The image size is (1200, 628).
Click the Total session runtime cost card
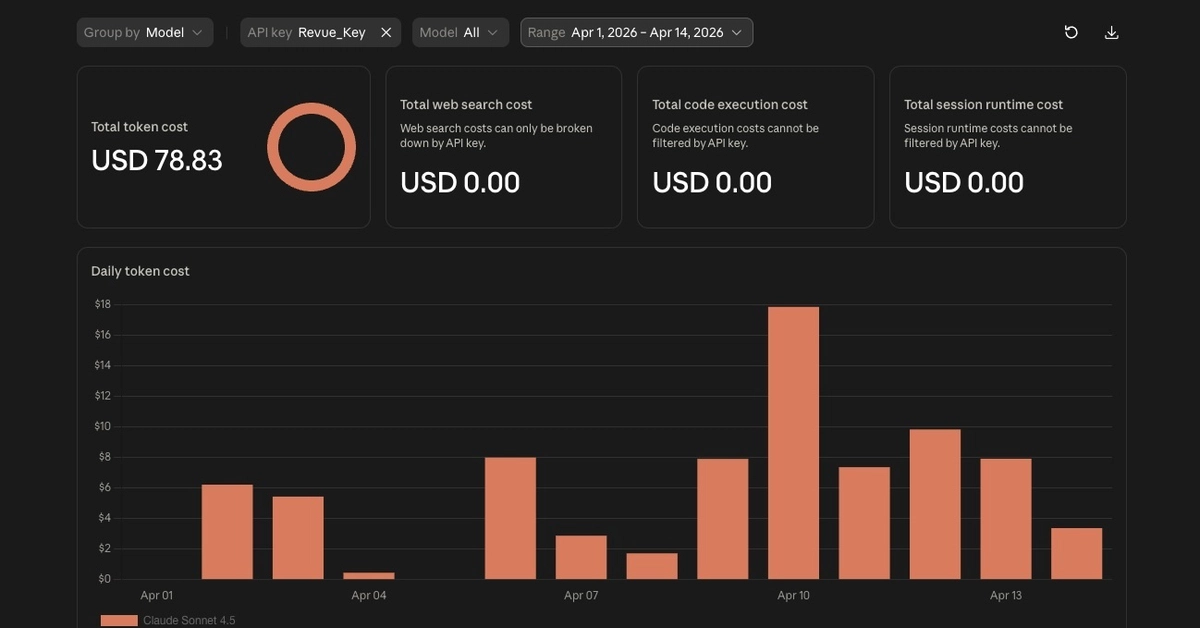[1008, 147]
